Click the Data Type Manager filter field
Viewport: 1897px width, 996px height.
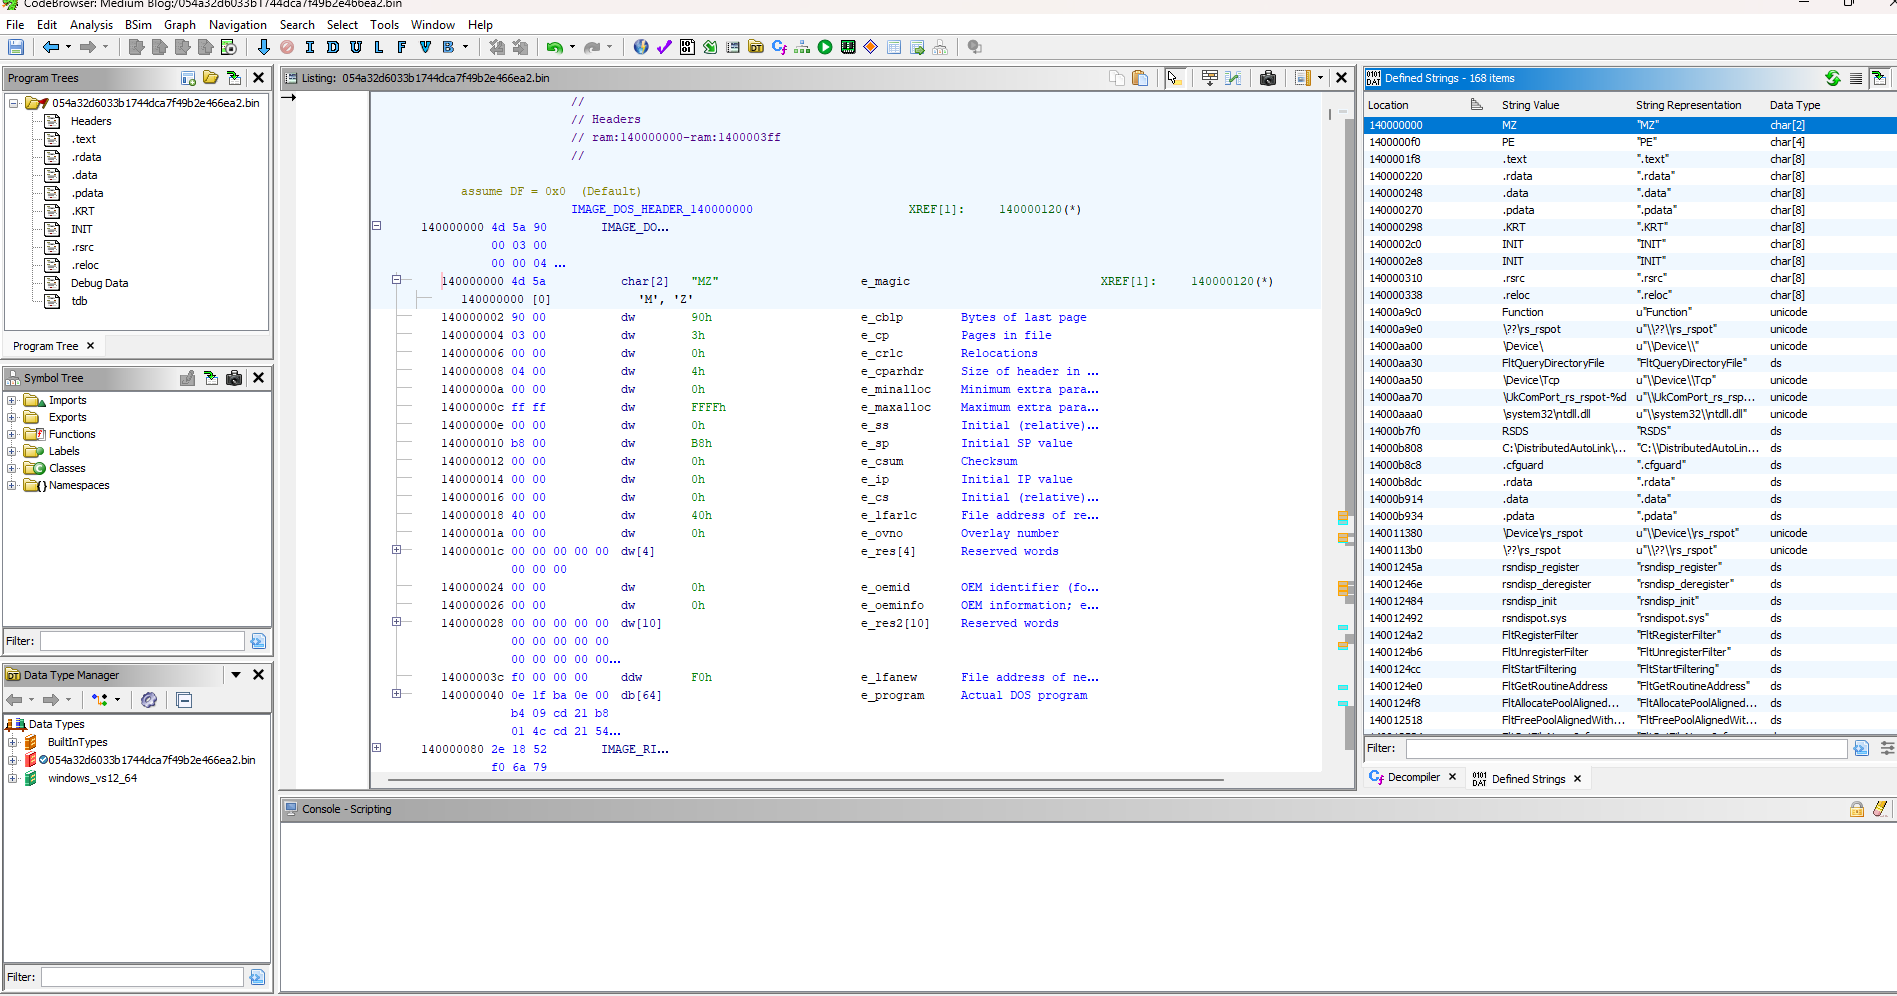[142, 977]
